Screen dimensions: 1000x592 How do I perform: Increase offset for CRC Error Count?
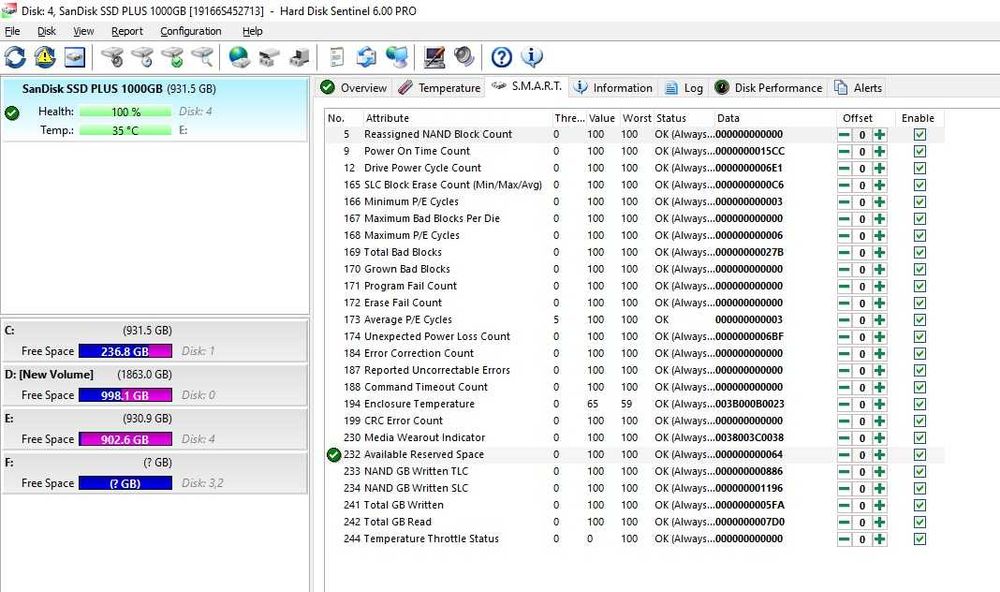click(x=879, y=421)
